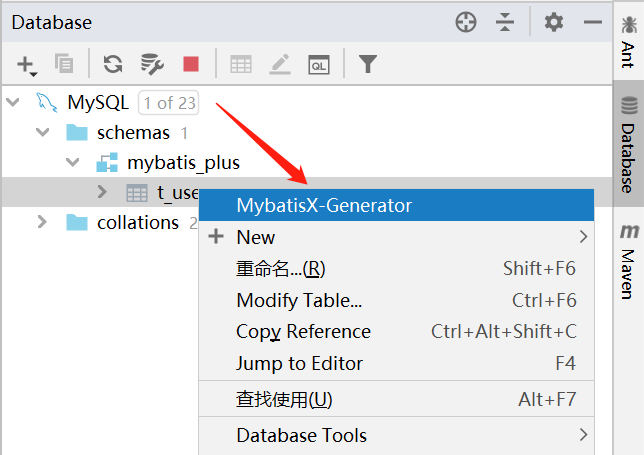
Task: Select 查找使用(U) menu entry
Action: pos(396,399)
